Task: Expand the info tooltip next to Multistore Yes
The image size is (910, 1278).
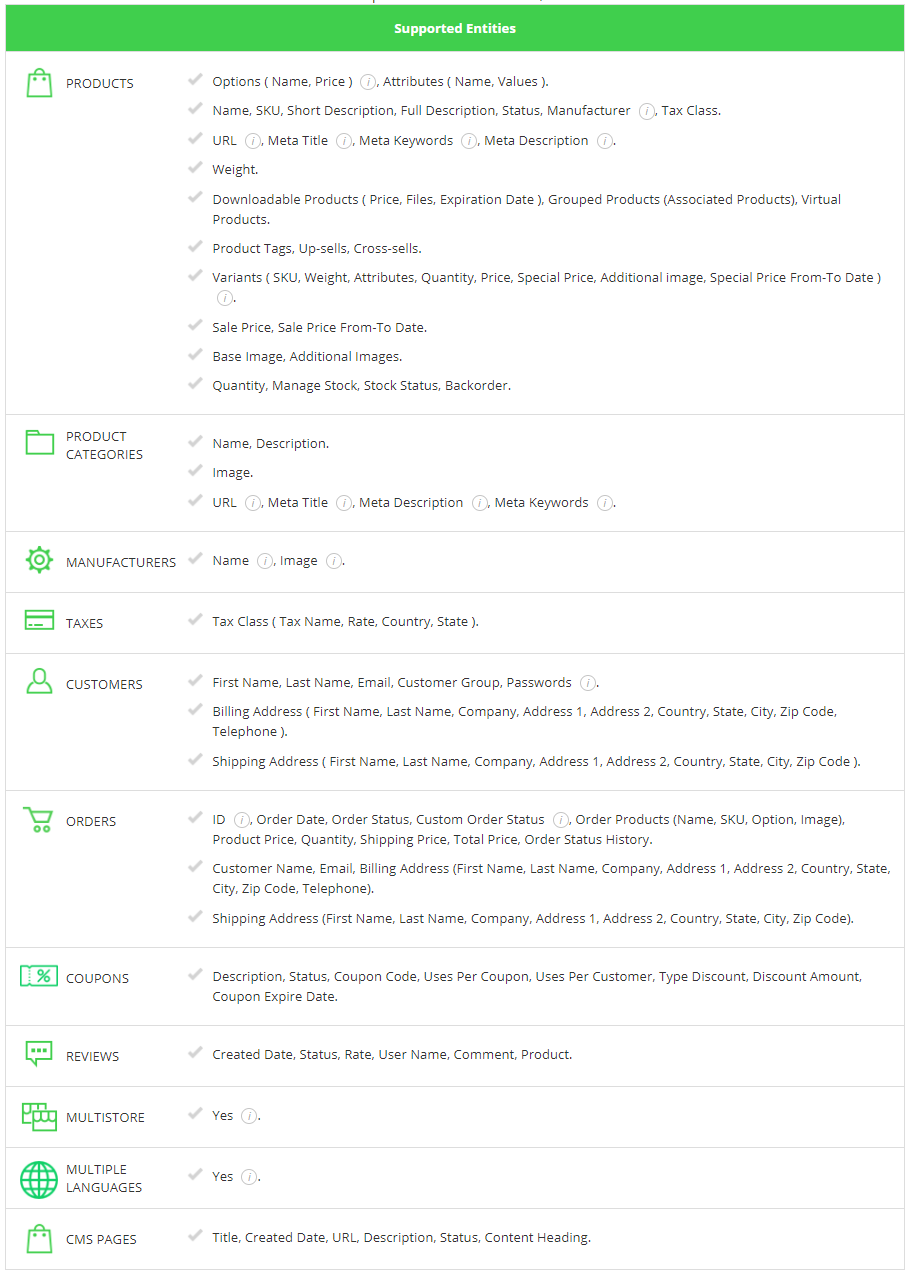Action: pyautogui.click(x=247, y=1115)
